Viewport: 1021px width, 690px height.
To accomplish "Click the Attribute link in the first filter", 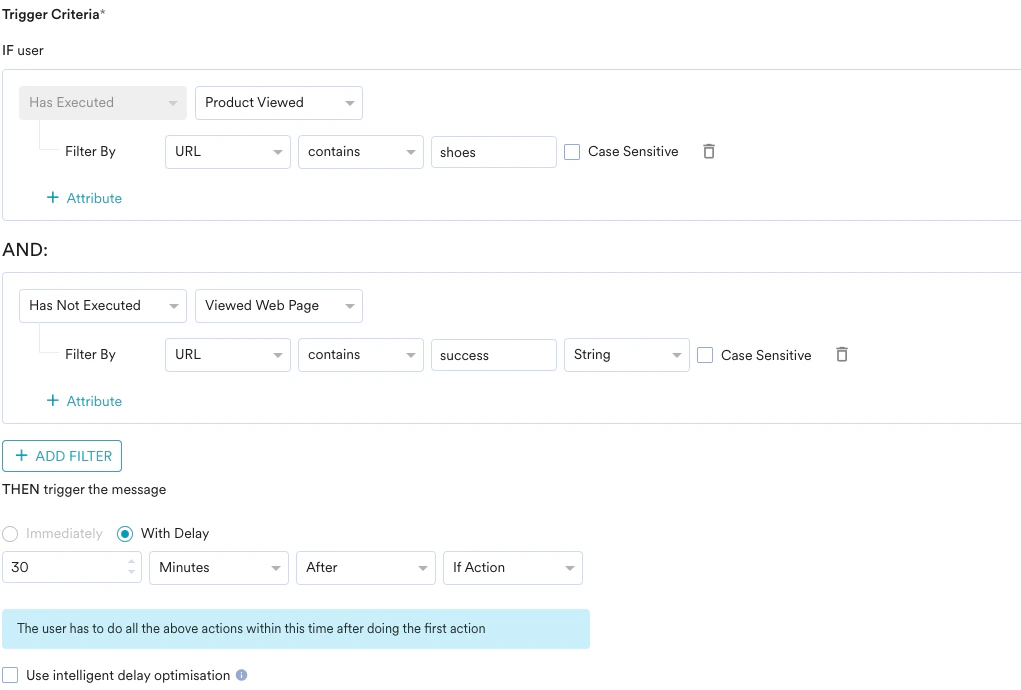I will click(93, 198).
